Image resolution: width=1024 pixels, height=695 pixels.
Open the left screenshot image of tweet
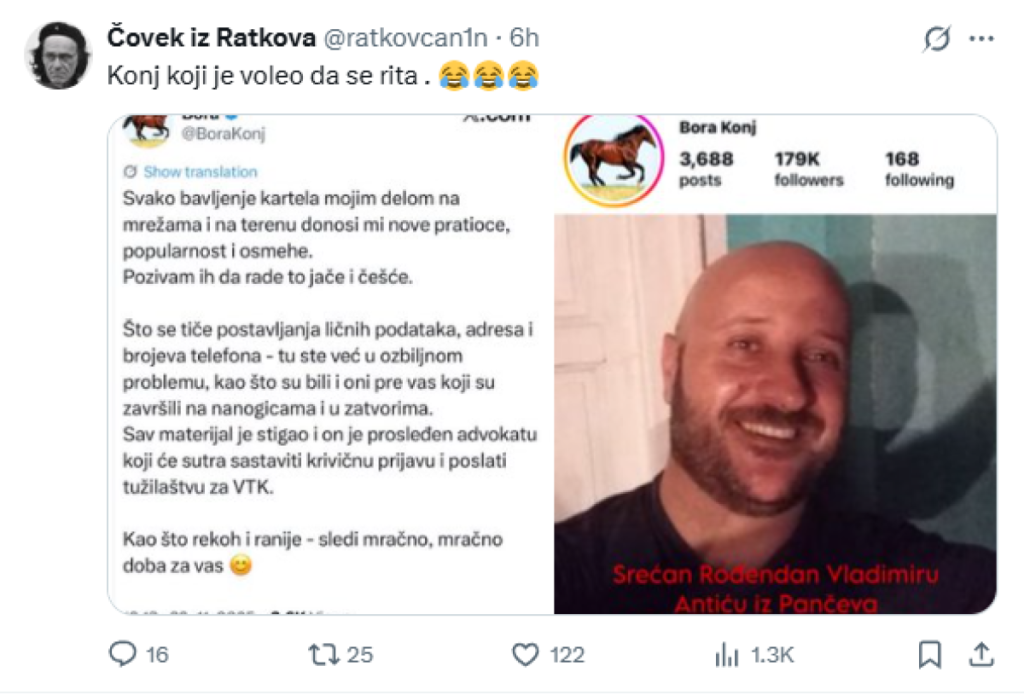coord(330,364)
